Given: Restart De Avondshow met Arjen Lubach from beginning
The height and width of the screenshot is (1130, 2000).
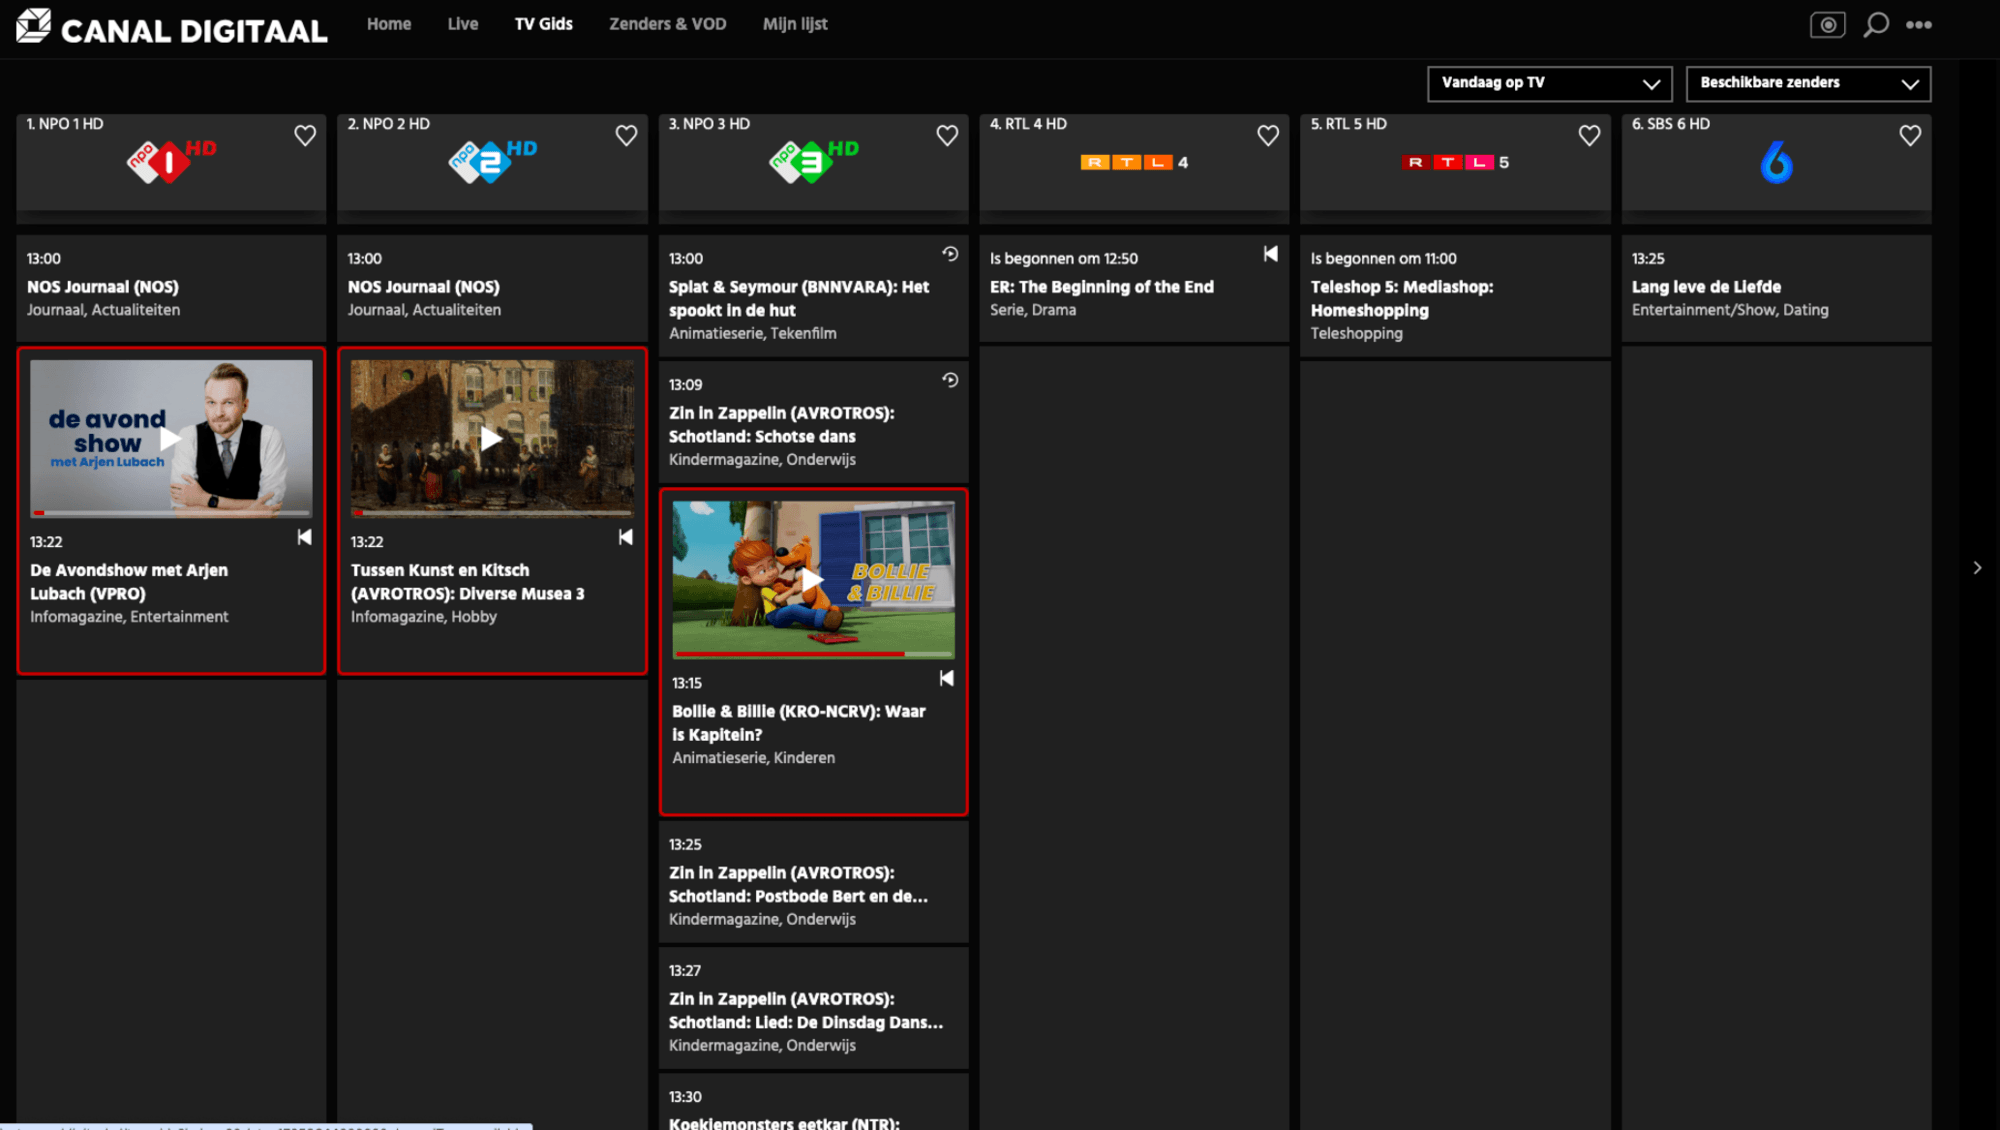Looking at the screenshot, I should (x=304, y=538).
